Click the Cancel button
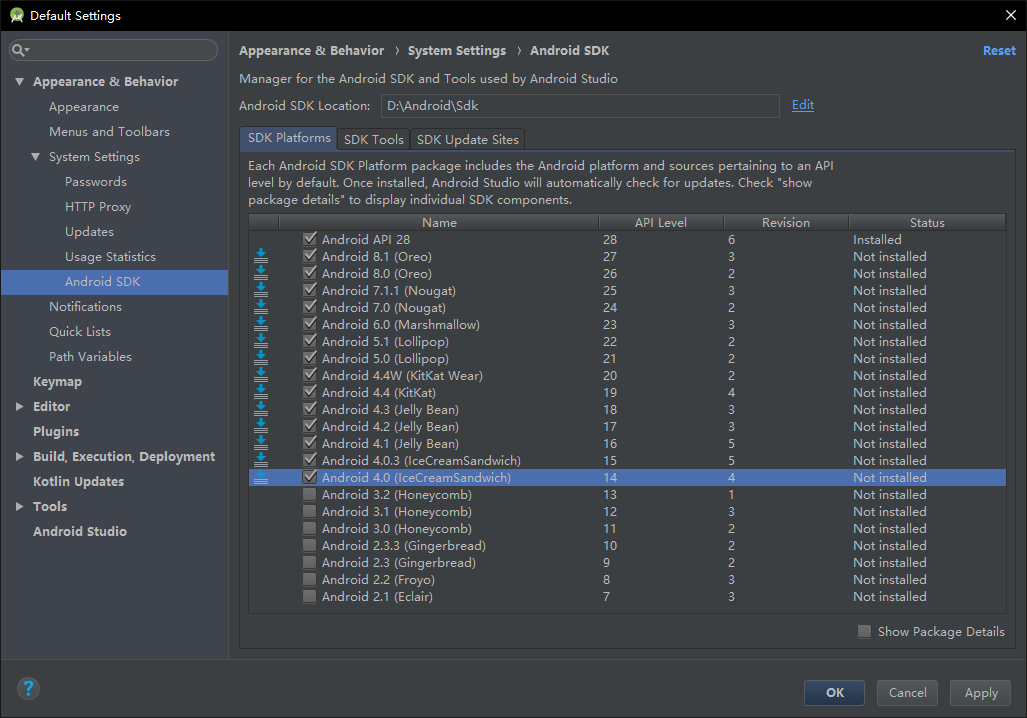1027x718 pixels. [x=907, y=692]
